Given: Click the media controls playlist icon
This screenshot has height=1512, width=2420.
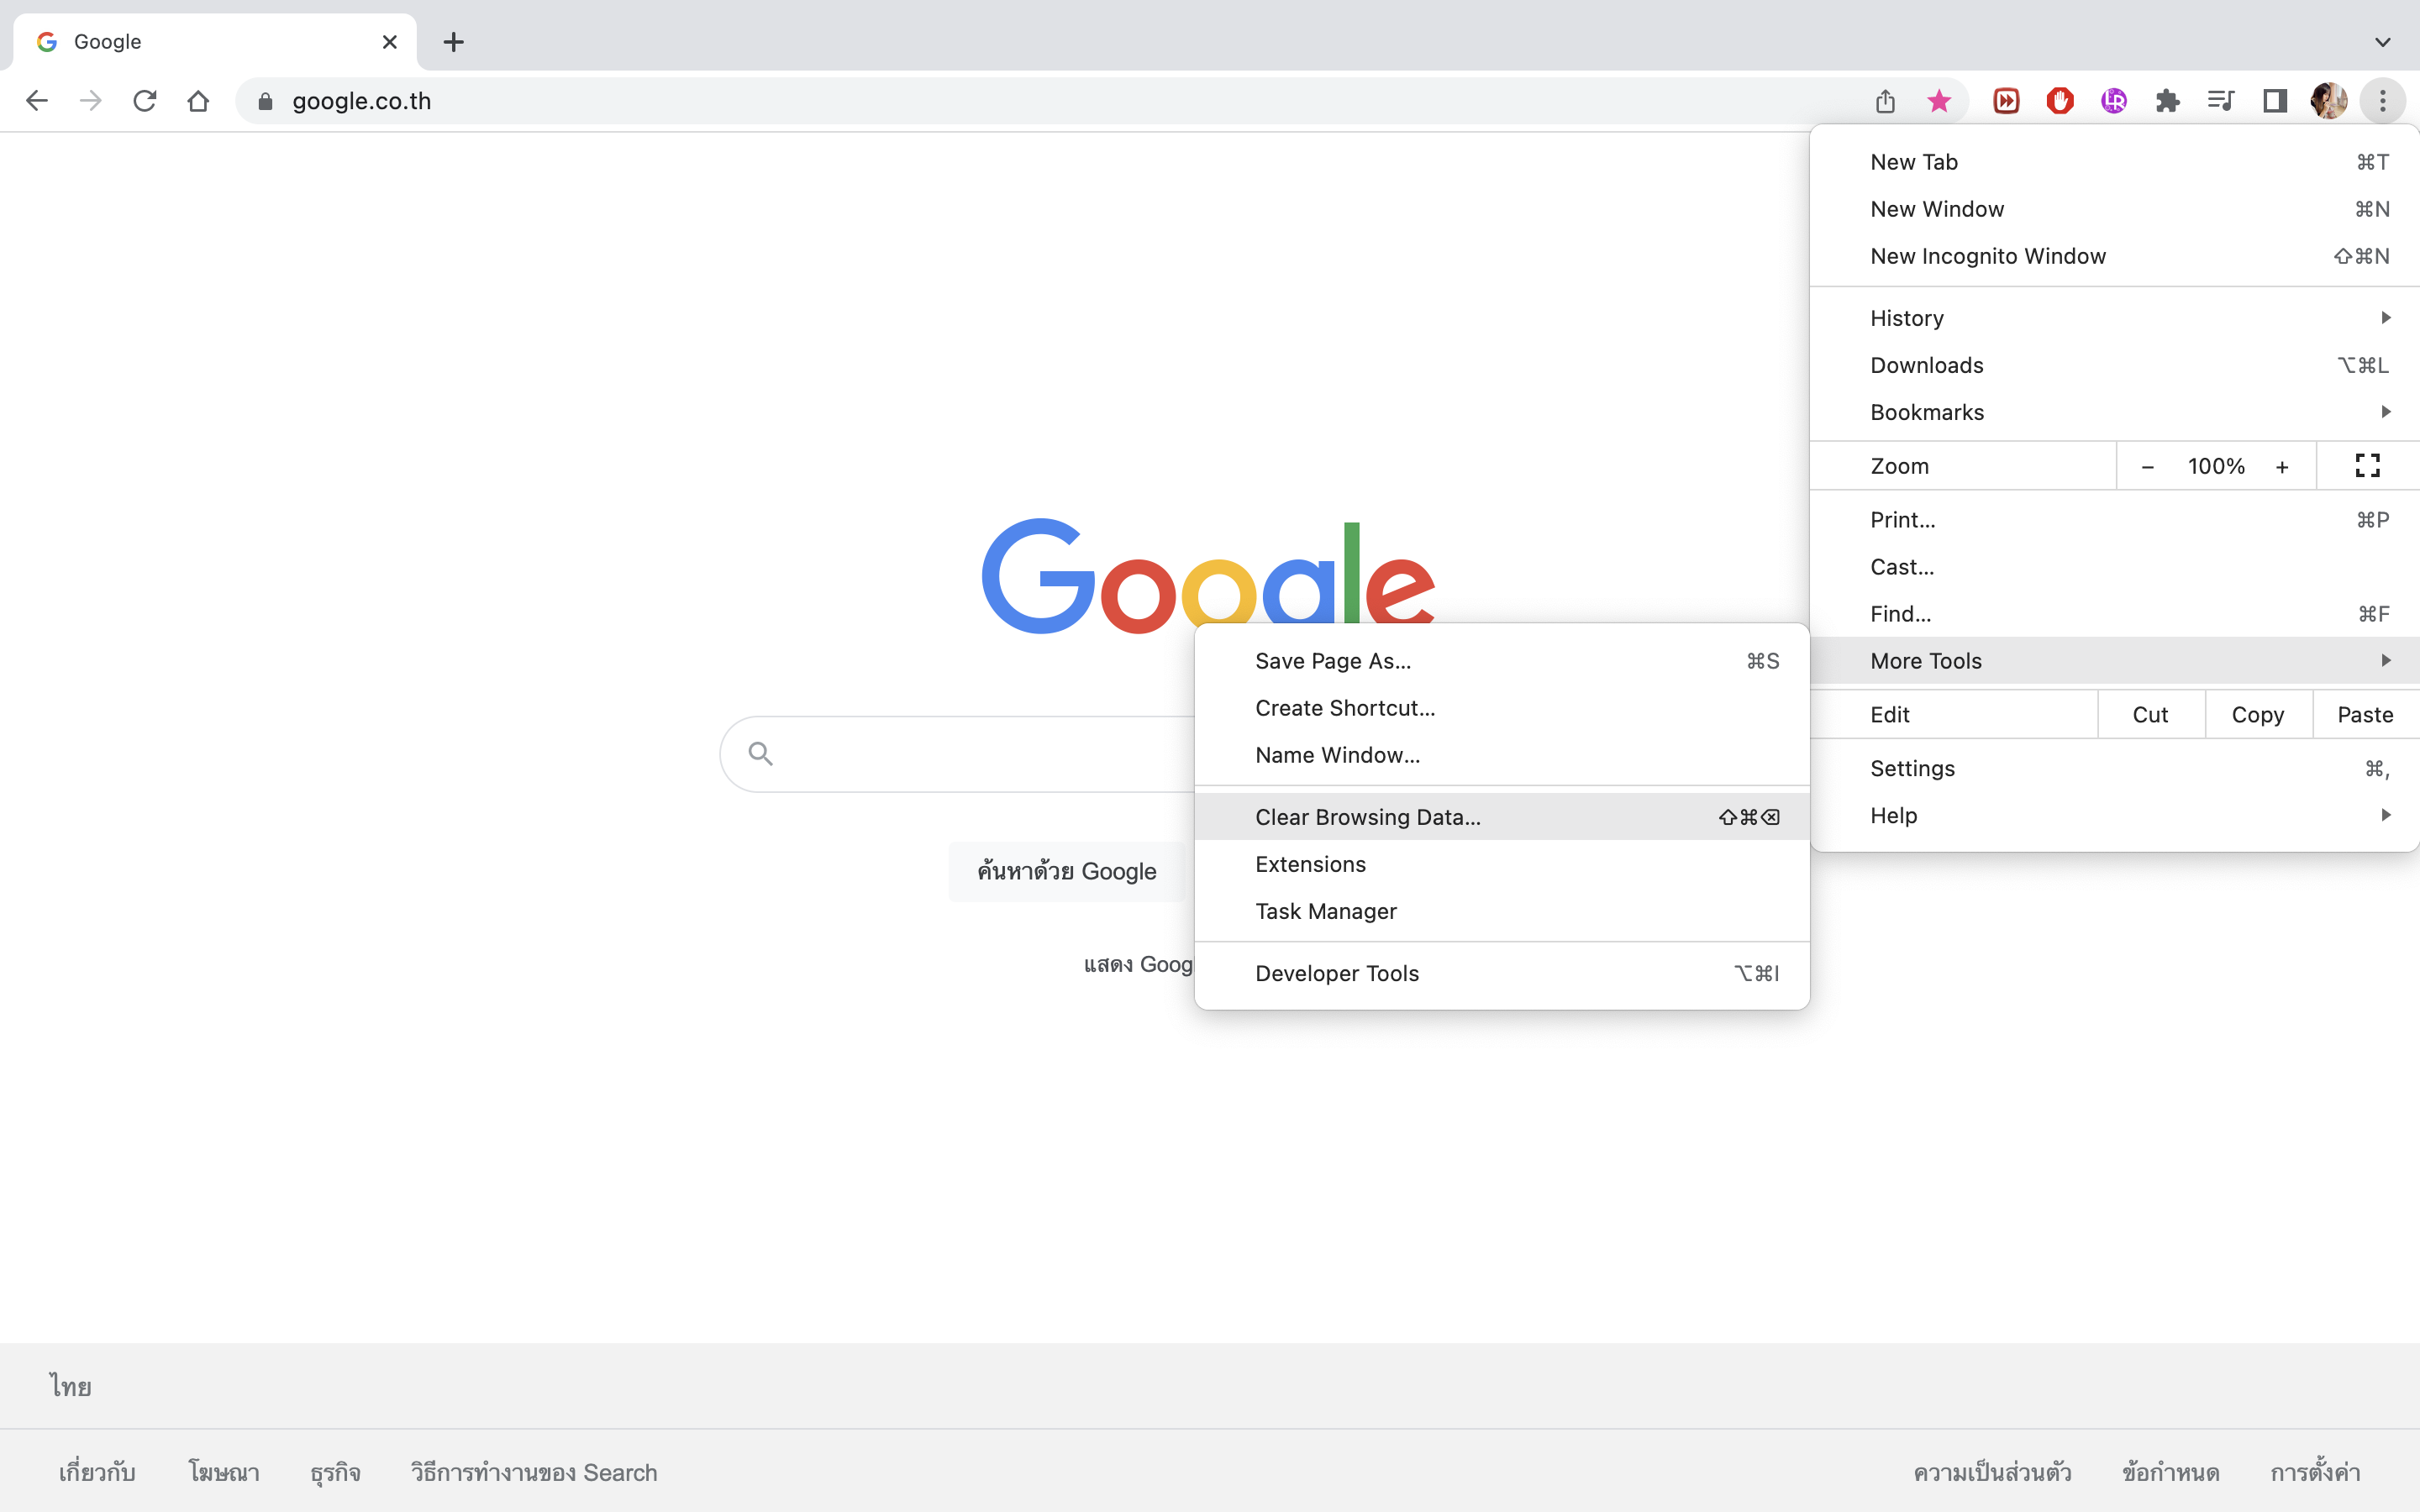Looking at the screenshot, I should pyautogui.click(x=2220, y=101).
